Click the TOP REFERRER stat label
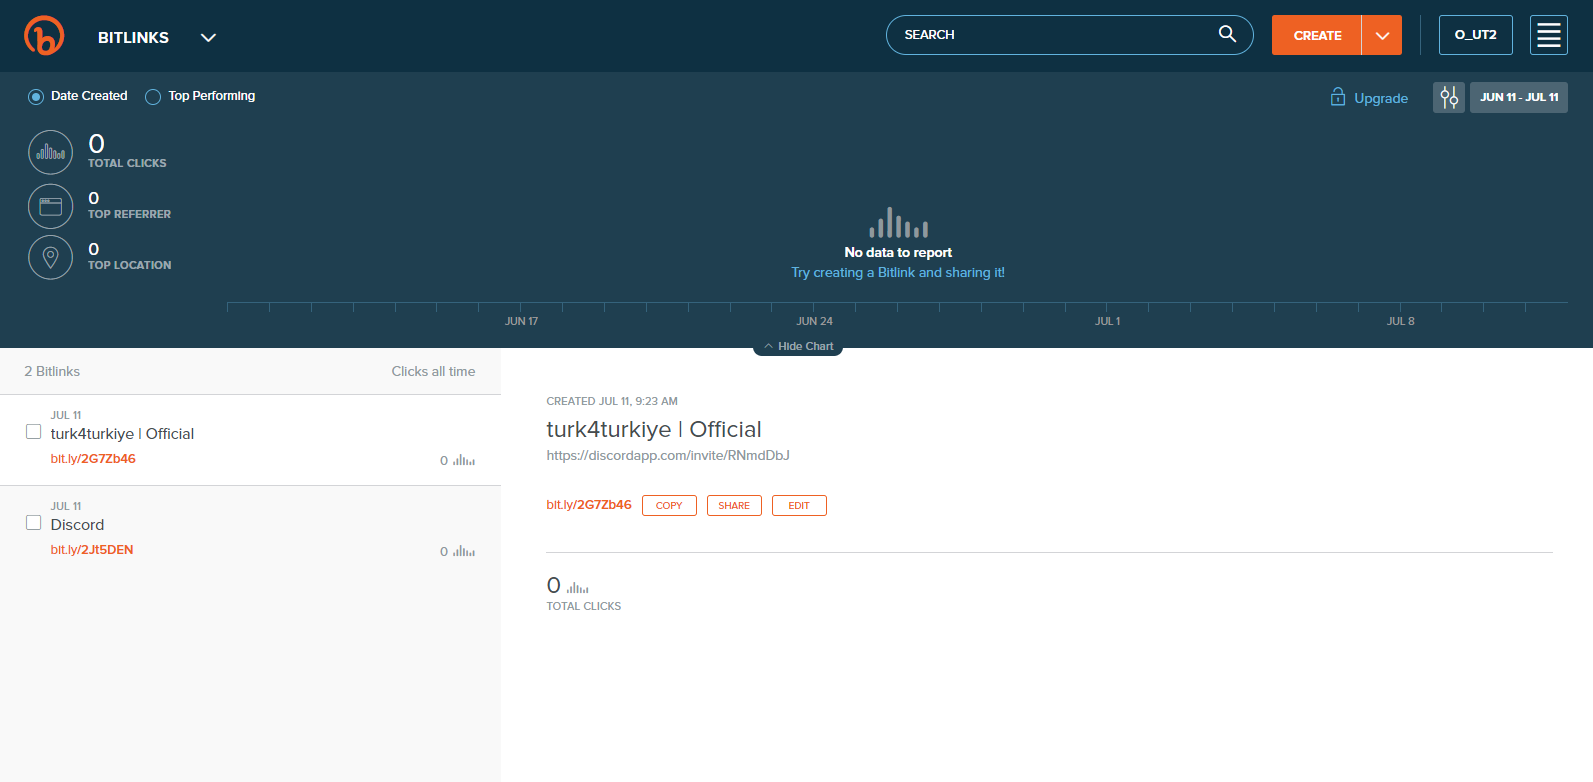 pos(129,214)
